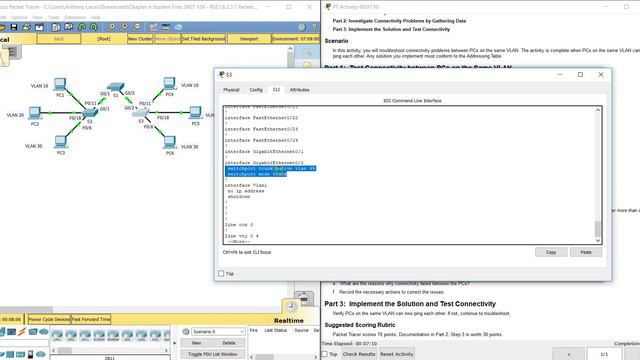Click PC1 in the network topology
Screen dimensions: 640x360
60,84
